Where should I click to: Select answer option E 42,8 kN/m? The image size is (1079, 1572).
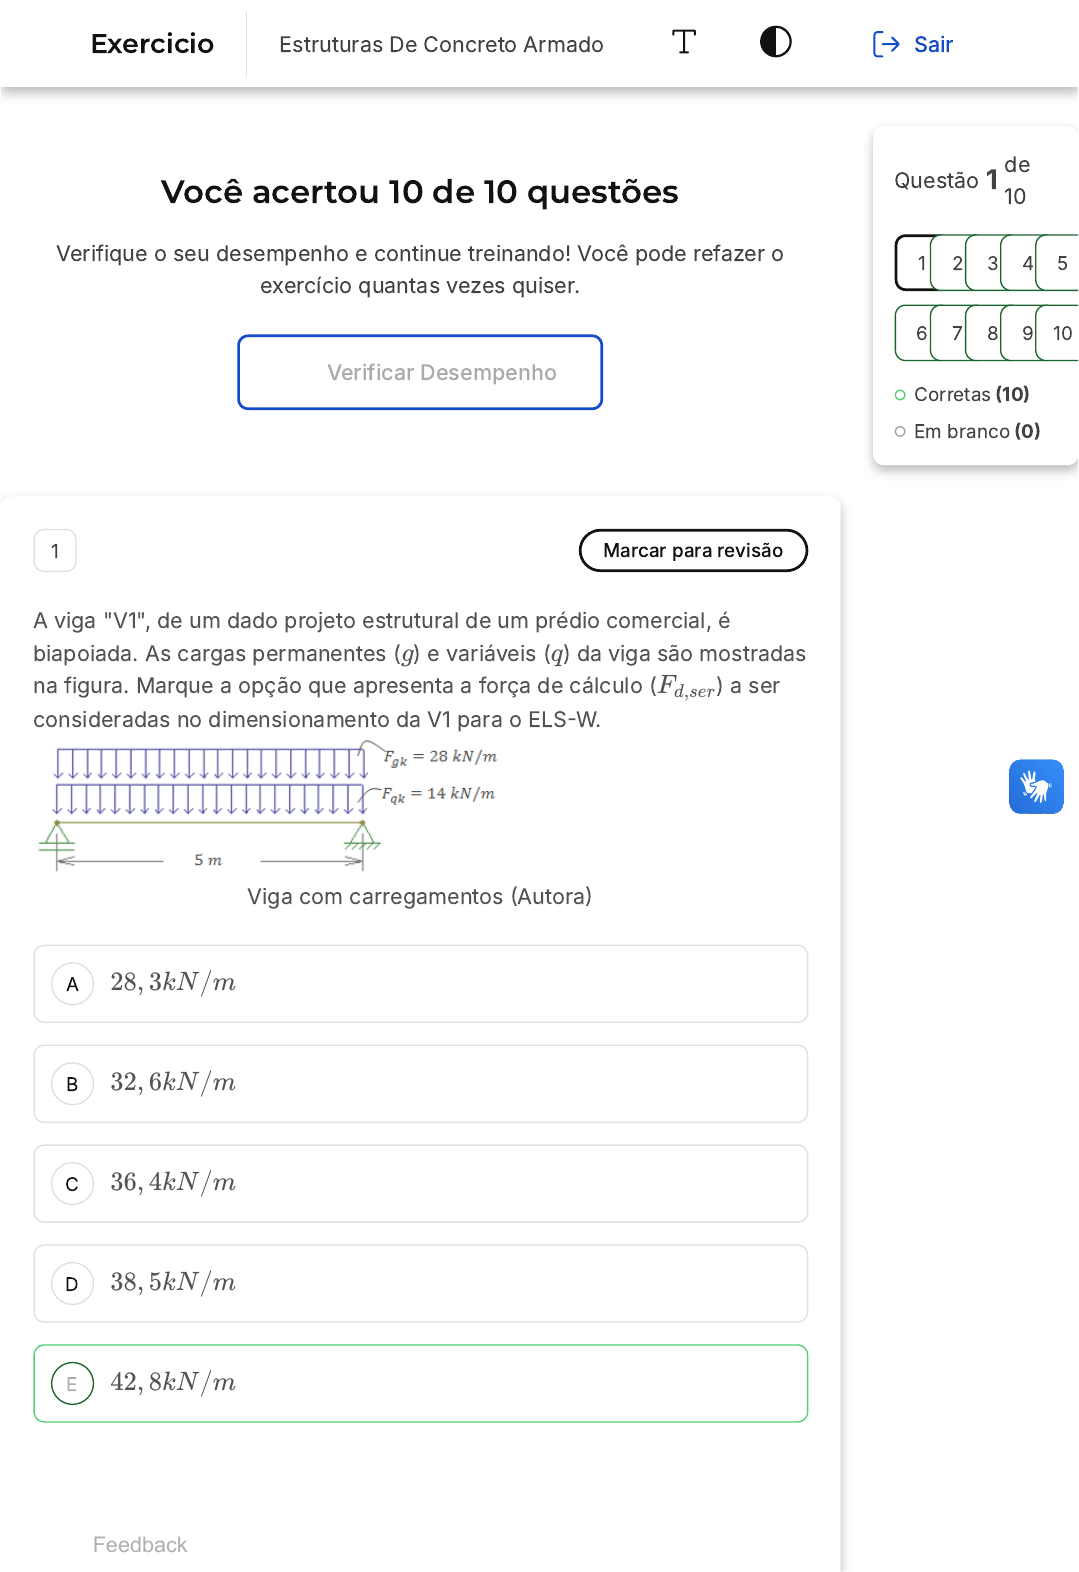click(x=420, y=1384)
